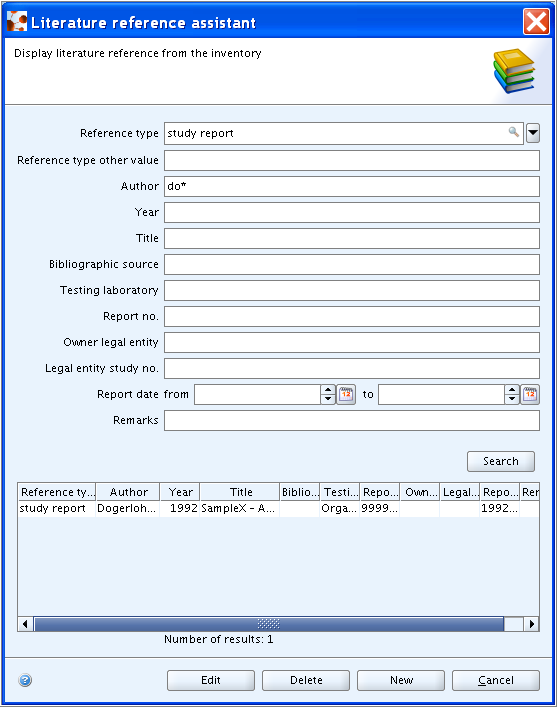The height and width of the screenshot is (707, 557).
Task: Click the Report no. field
Action: click(x=352, y=317)
